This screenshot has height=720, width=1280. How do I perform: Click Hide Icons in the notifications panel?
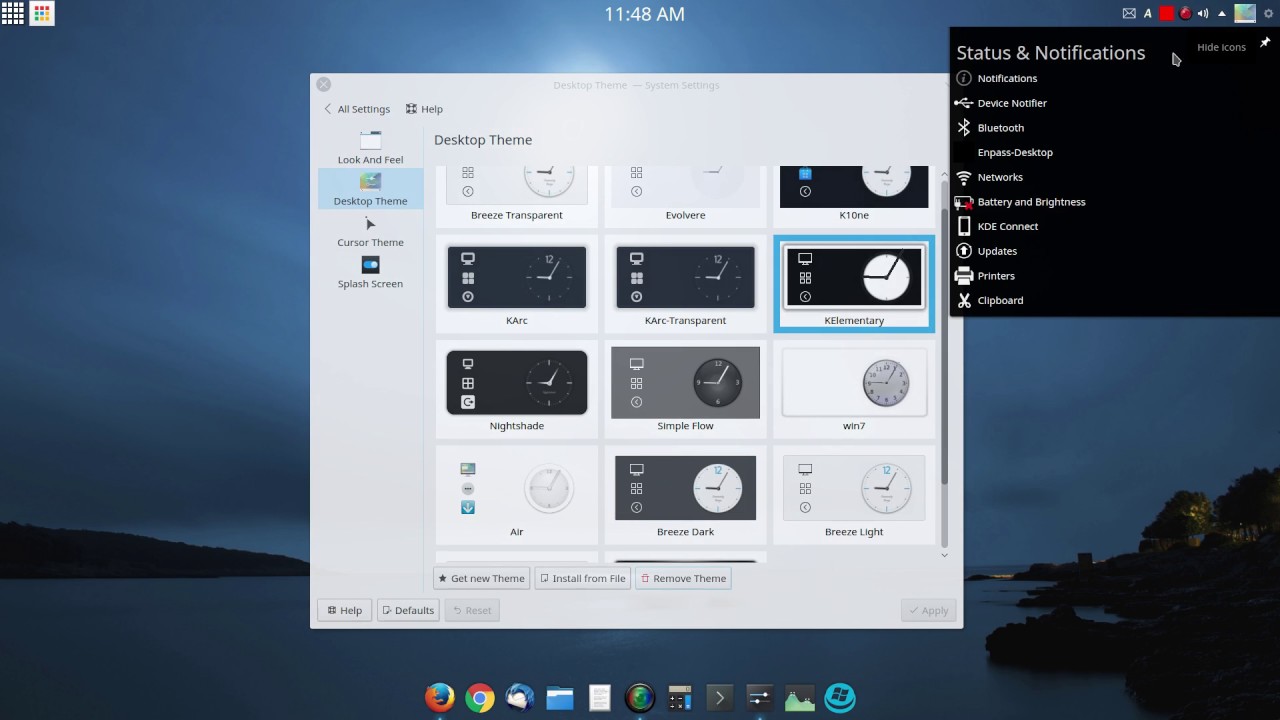click(1221, 47)
